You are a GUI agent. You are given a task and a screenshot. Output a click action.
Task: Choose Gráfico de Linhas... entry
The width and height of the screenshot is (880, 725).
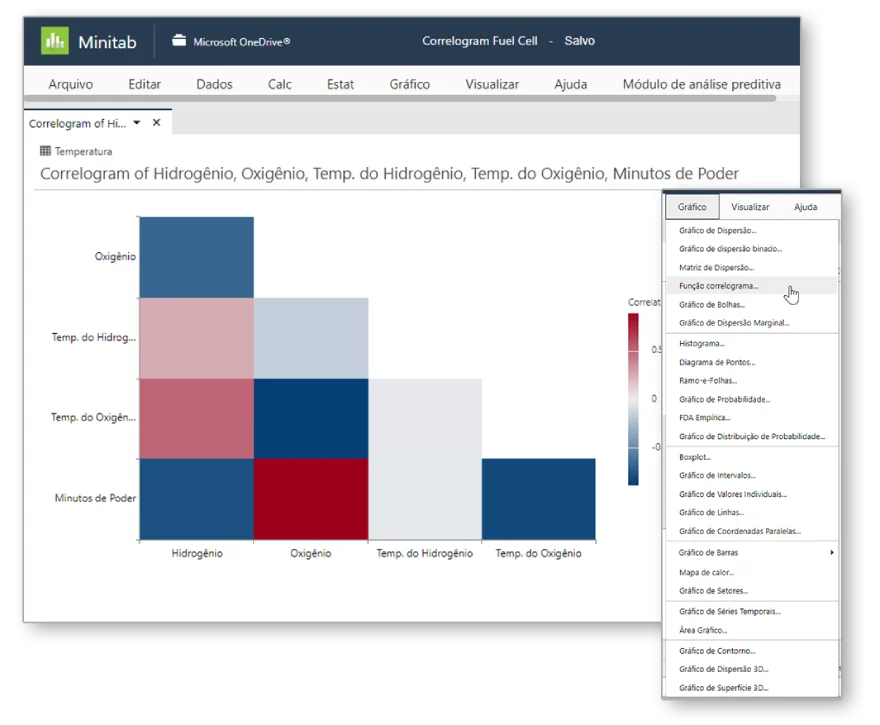point(751,512)
